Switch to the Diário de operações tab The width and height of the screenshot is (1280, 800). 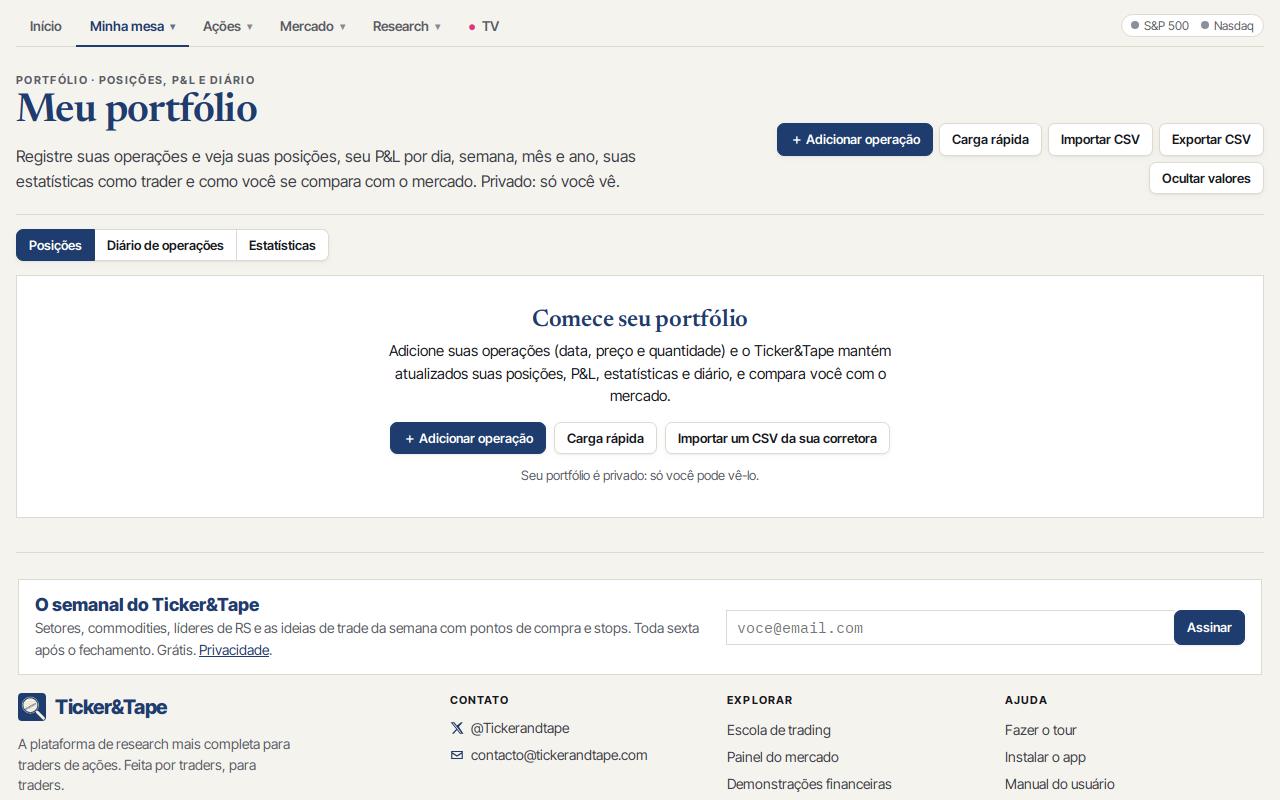(x=165, y=245)
